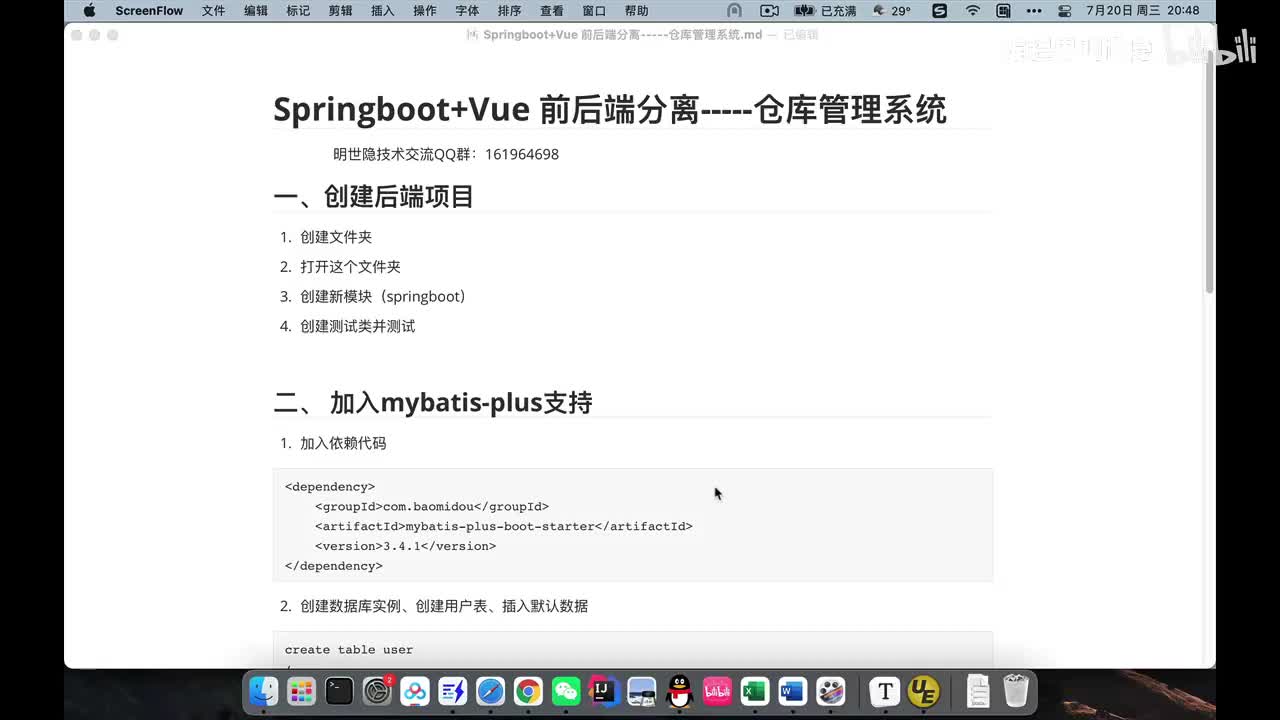Click list item 创建文件夹
The image size is (1280, 720).
coord(336,237)
